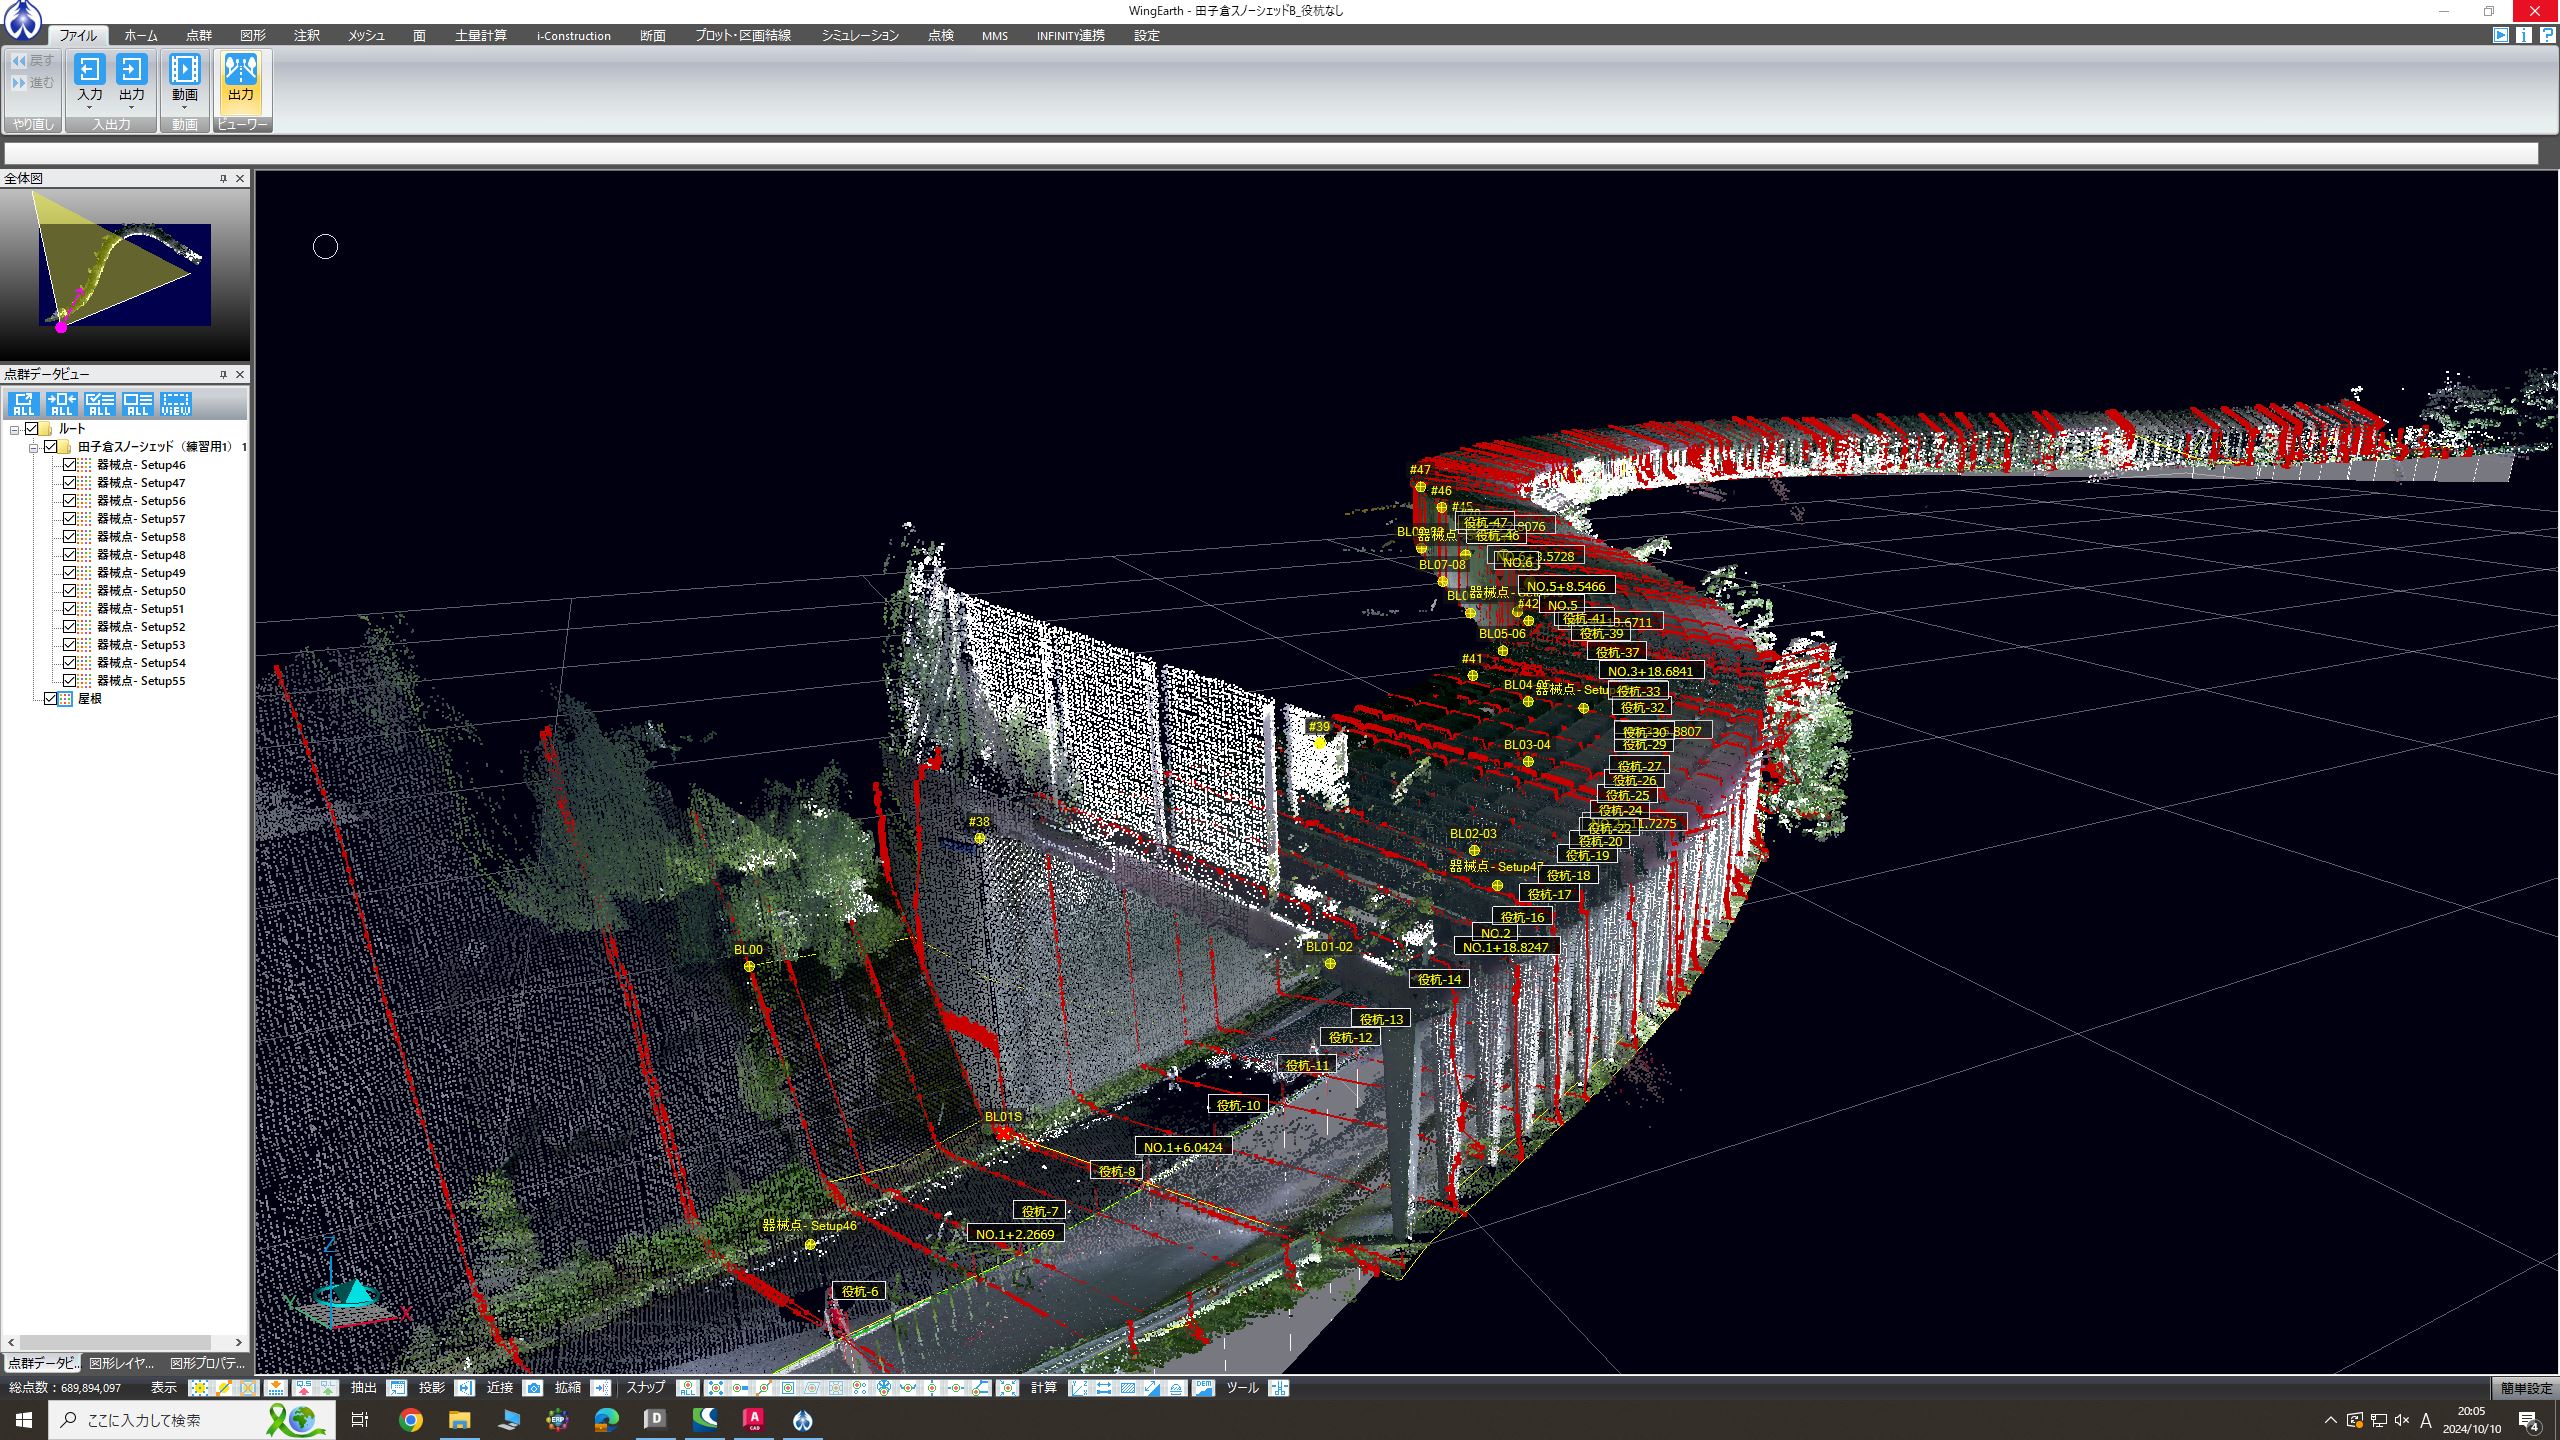Image resolution: width=2560 pixels, height=1440 pixels.
Task: Click the snap ALL icon in status bar
Action: (x=687, y=1388)
